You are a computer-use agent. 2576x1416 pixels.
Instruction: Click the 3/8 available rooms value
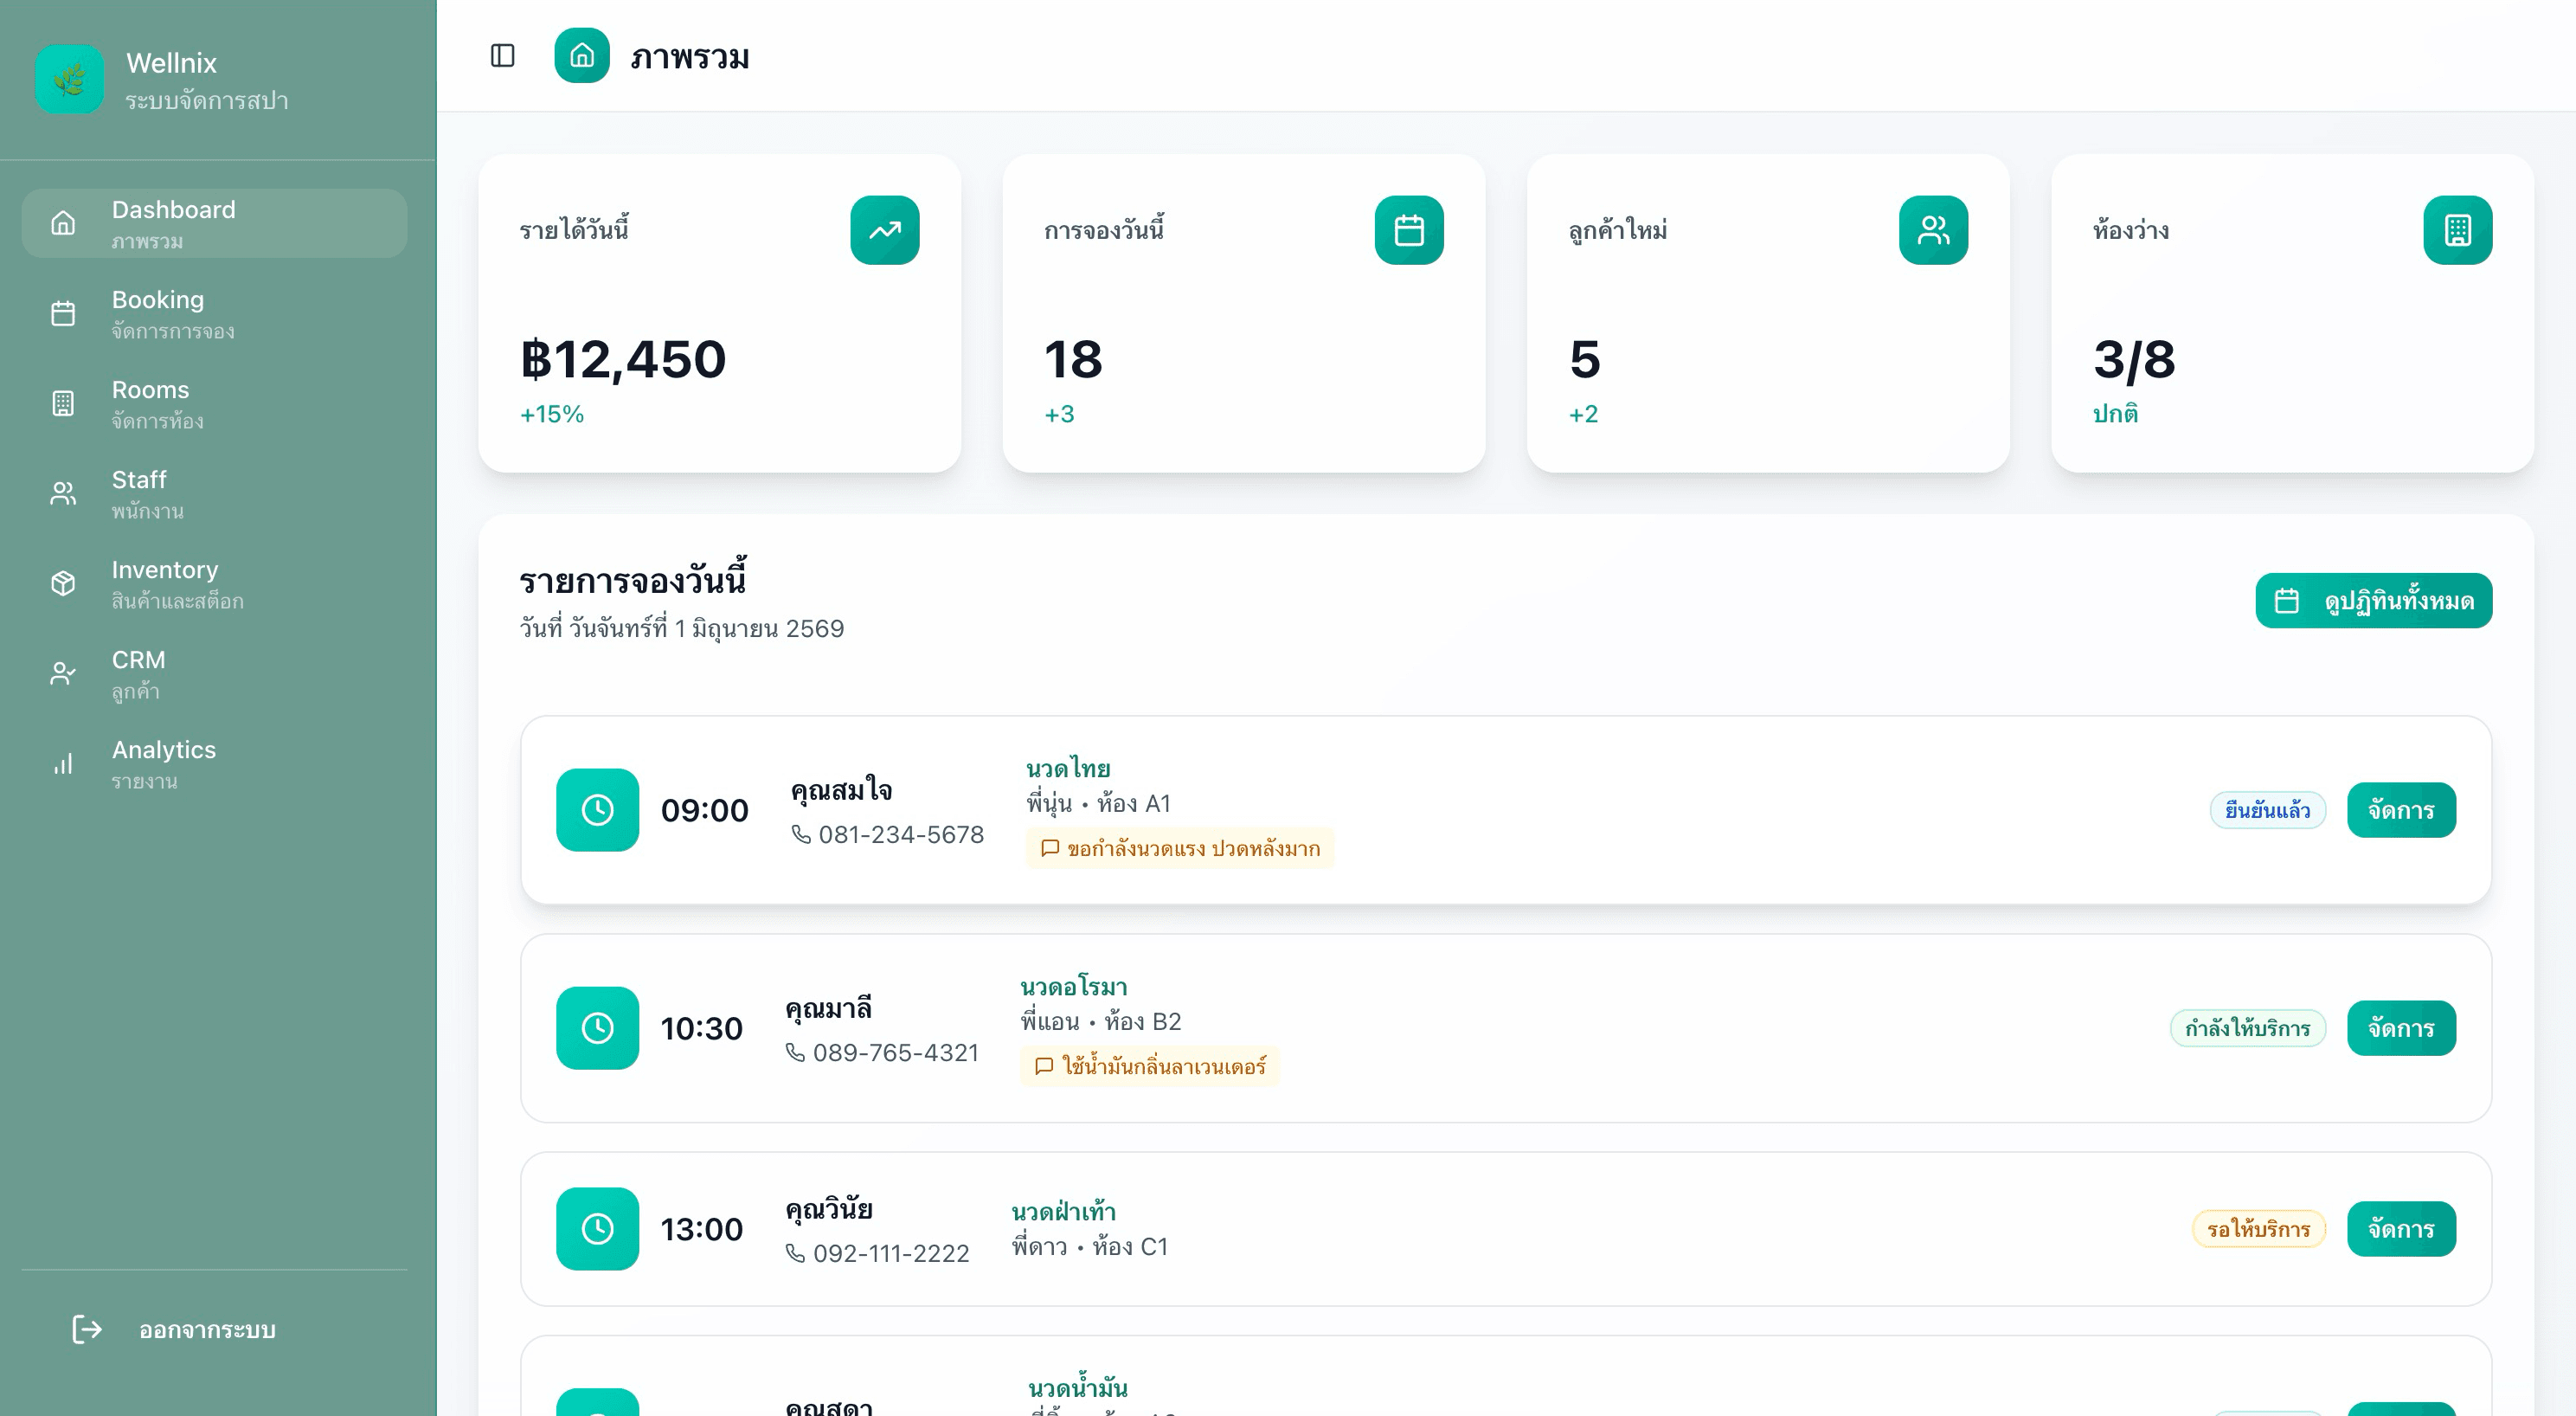(2134, 360)
